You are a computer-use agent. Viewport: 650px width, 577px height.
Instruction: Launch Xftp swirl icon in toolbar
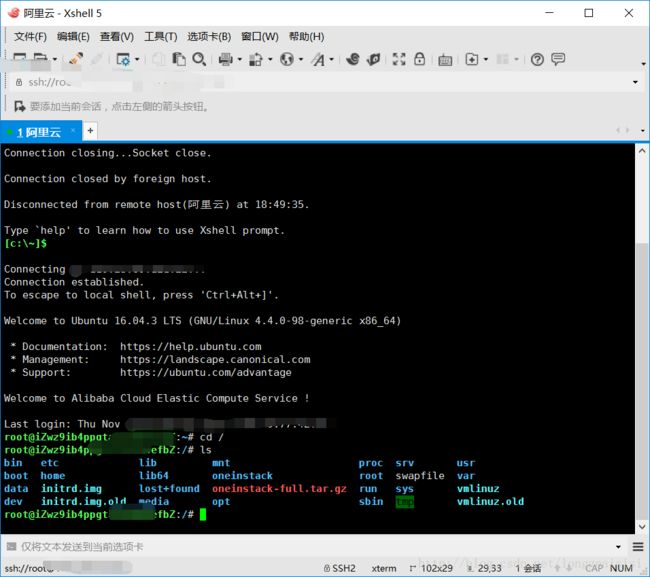(x=353, y=59)
